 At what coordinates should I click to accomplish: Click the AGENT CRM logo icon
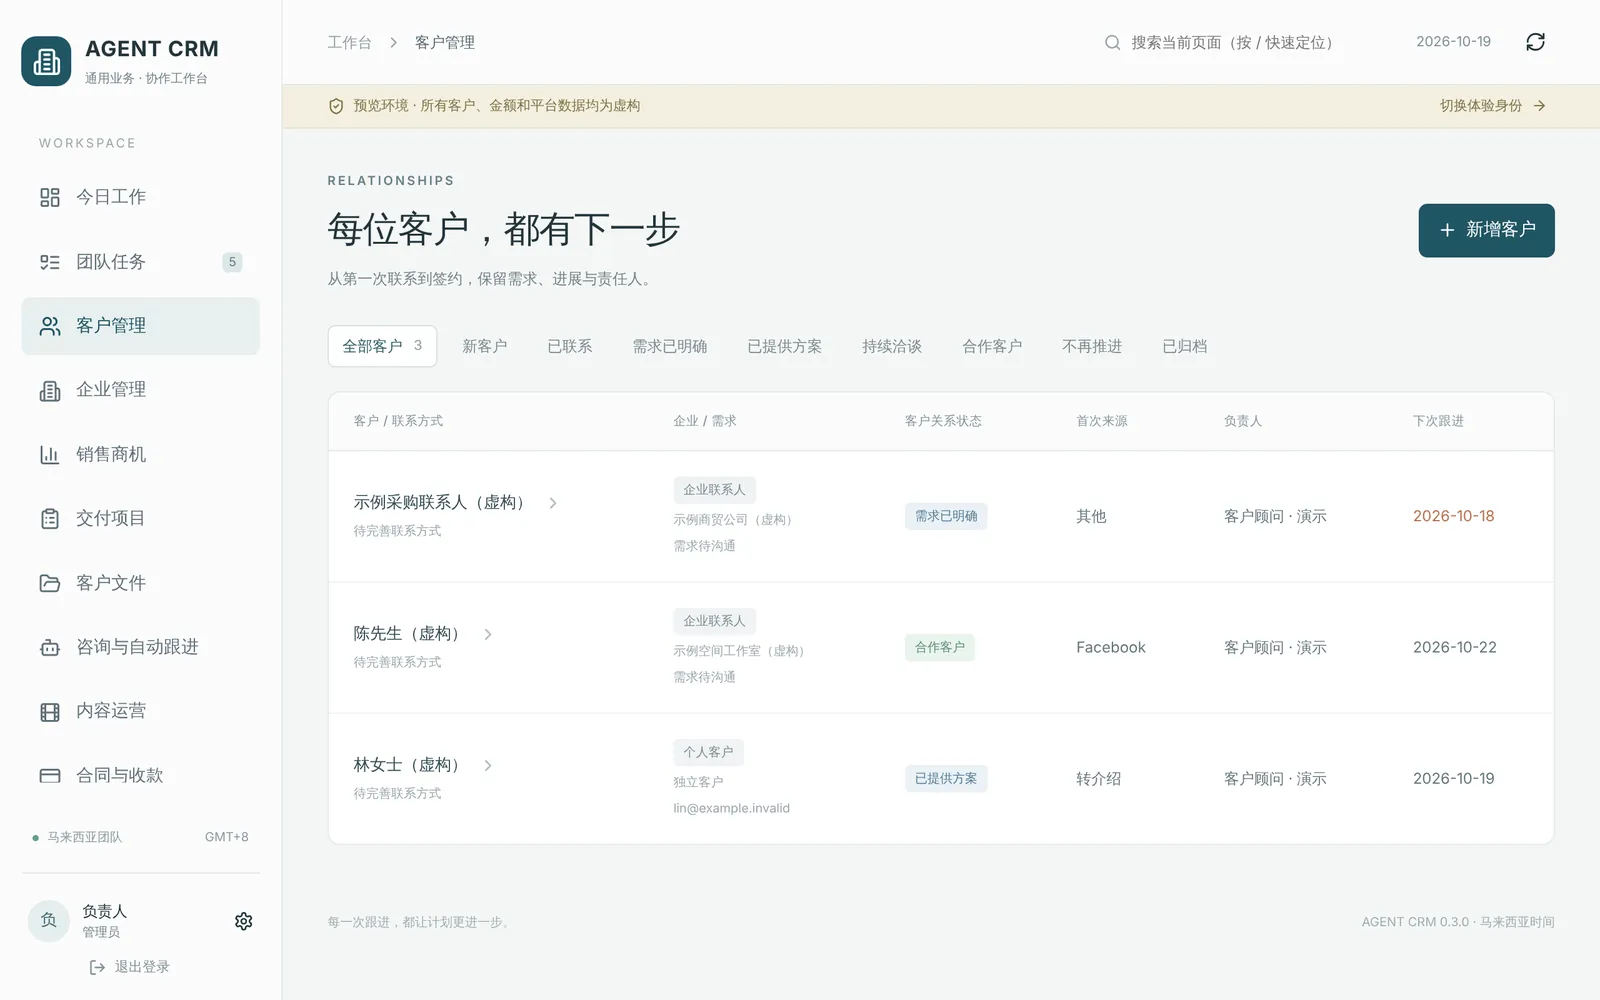(46, 62)
